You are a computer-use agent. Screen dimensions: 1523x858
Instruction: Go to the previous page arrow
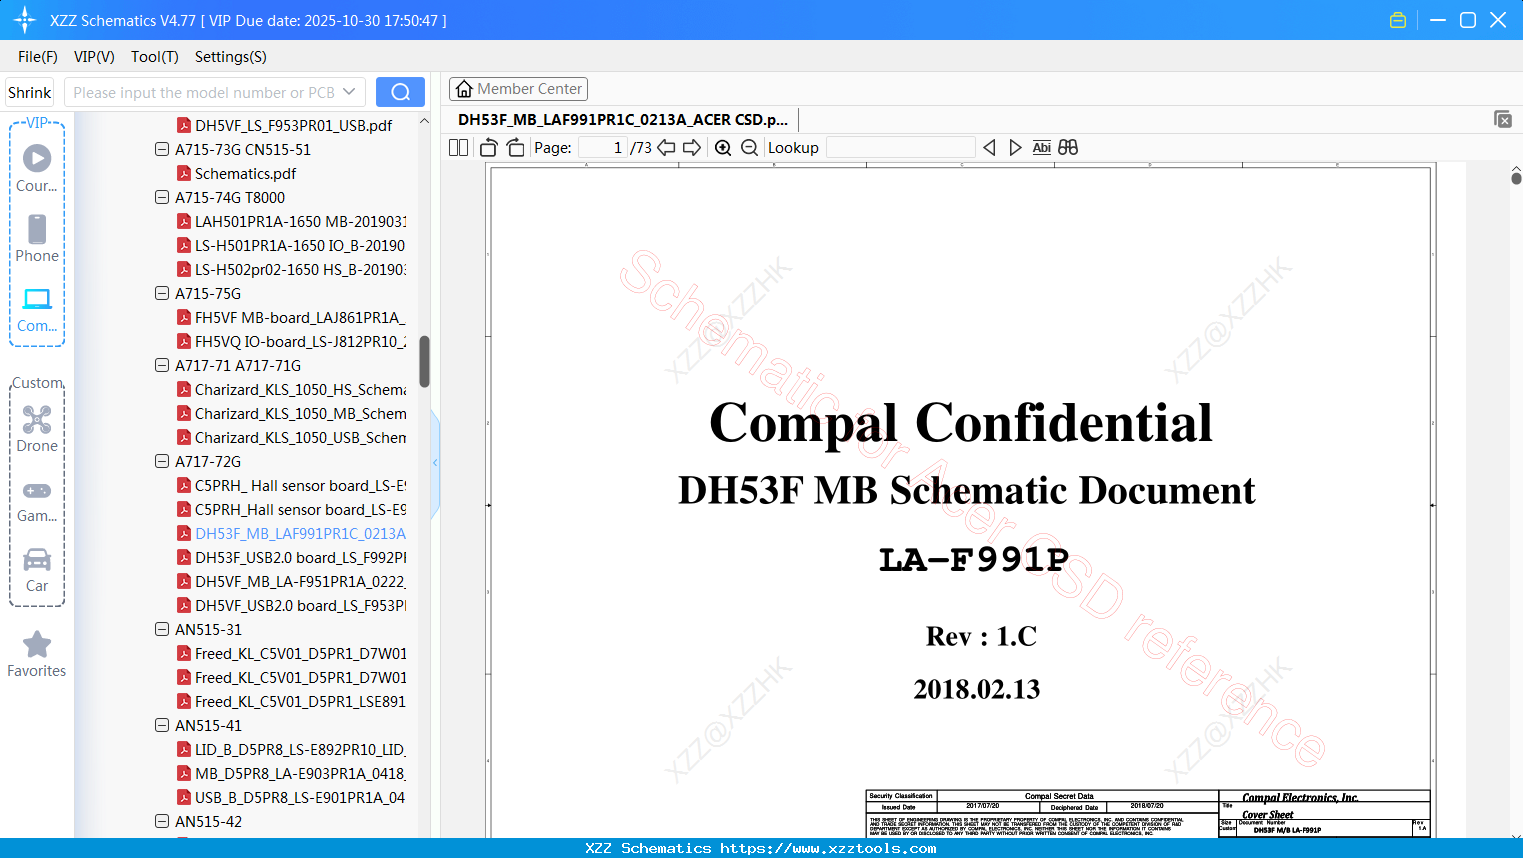(666, 148)
